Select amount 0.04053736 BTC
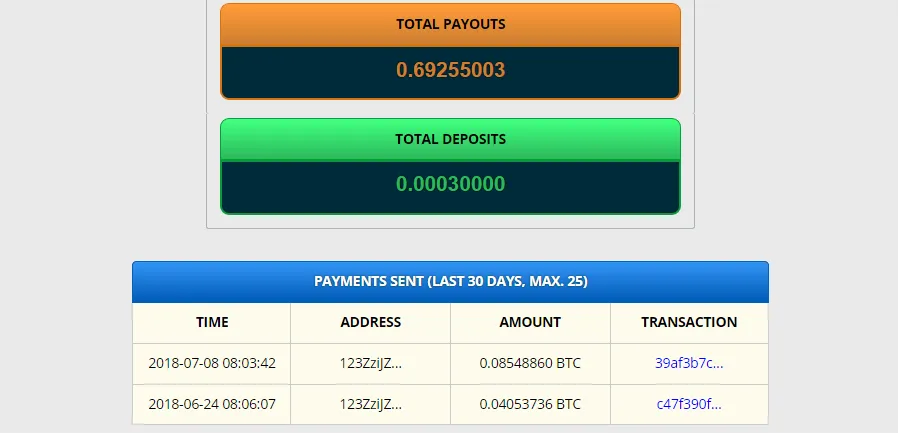Screen dimensions: 898x433 point(530,404)
